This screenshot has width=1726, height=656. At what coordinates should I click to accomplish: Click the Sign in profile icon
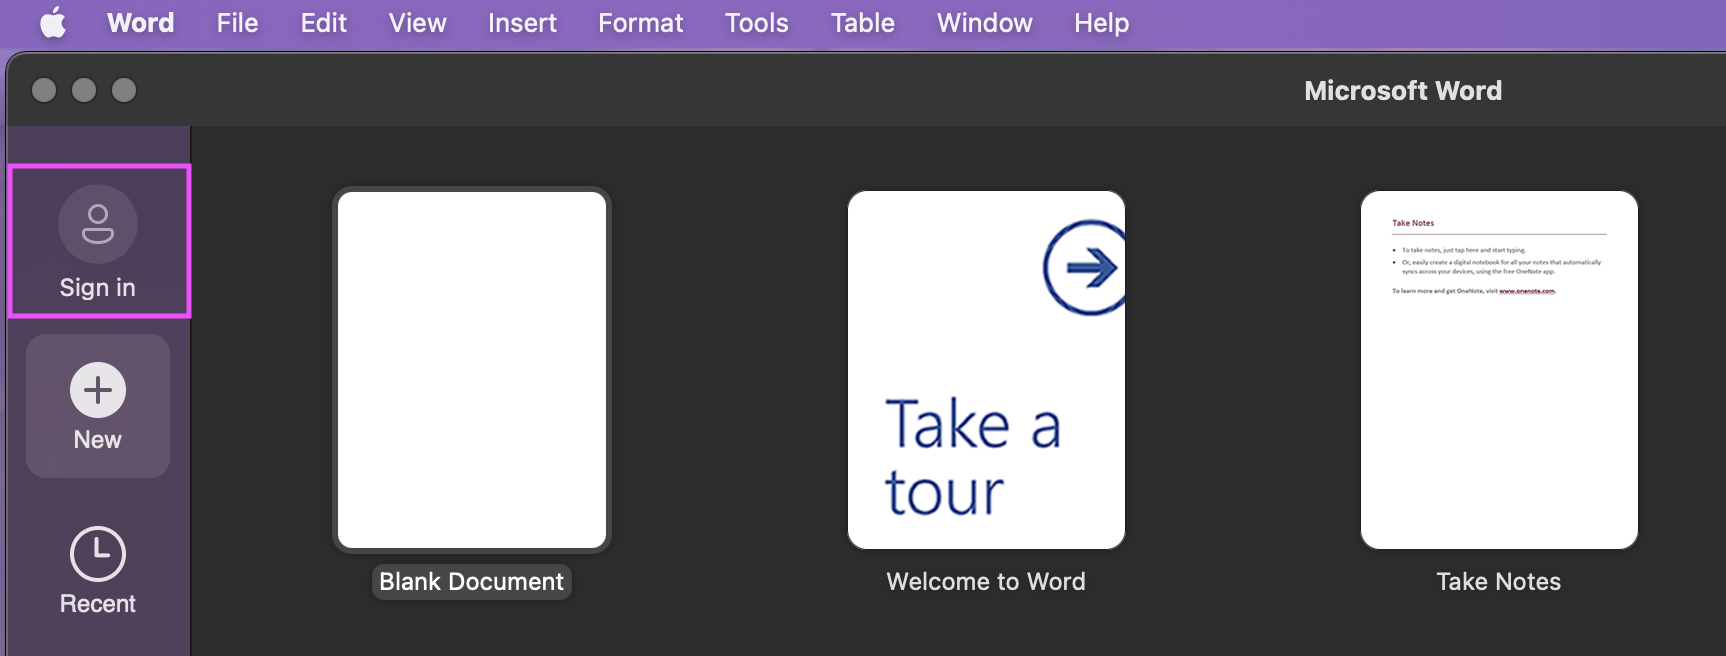(x=97, y=224)
